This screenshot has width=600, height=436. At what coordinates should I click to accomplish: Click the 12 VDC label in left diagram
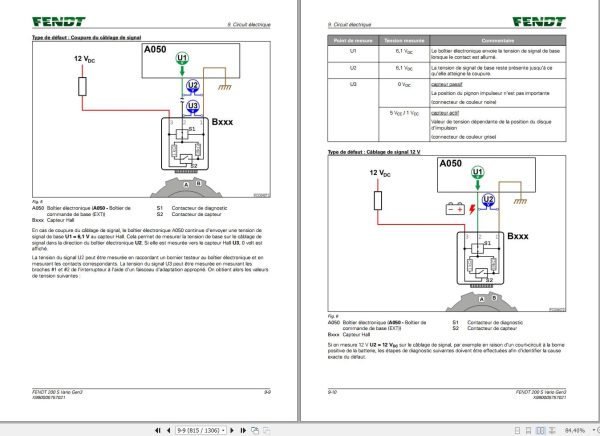coord(85,59)
